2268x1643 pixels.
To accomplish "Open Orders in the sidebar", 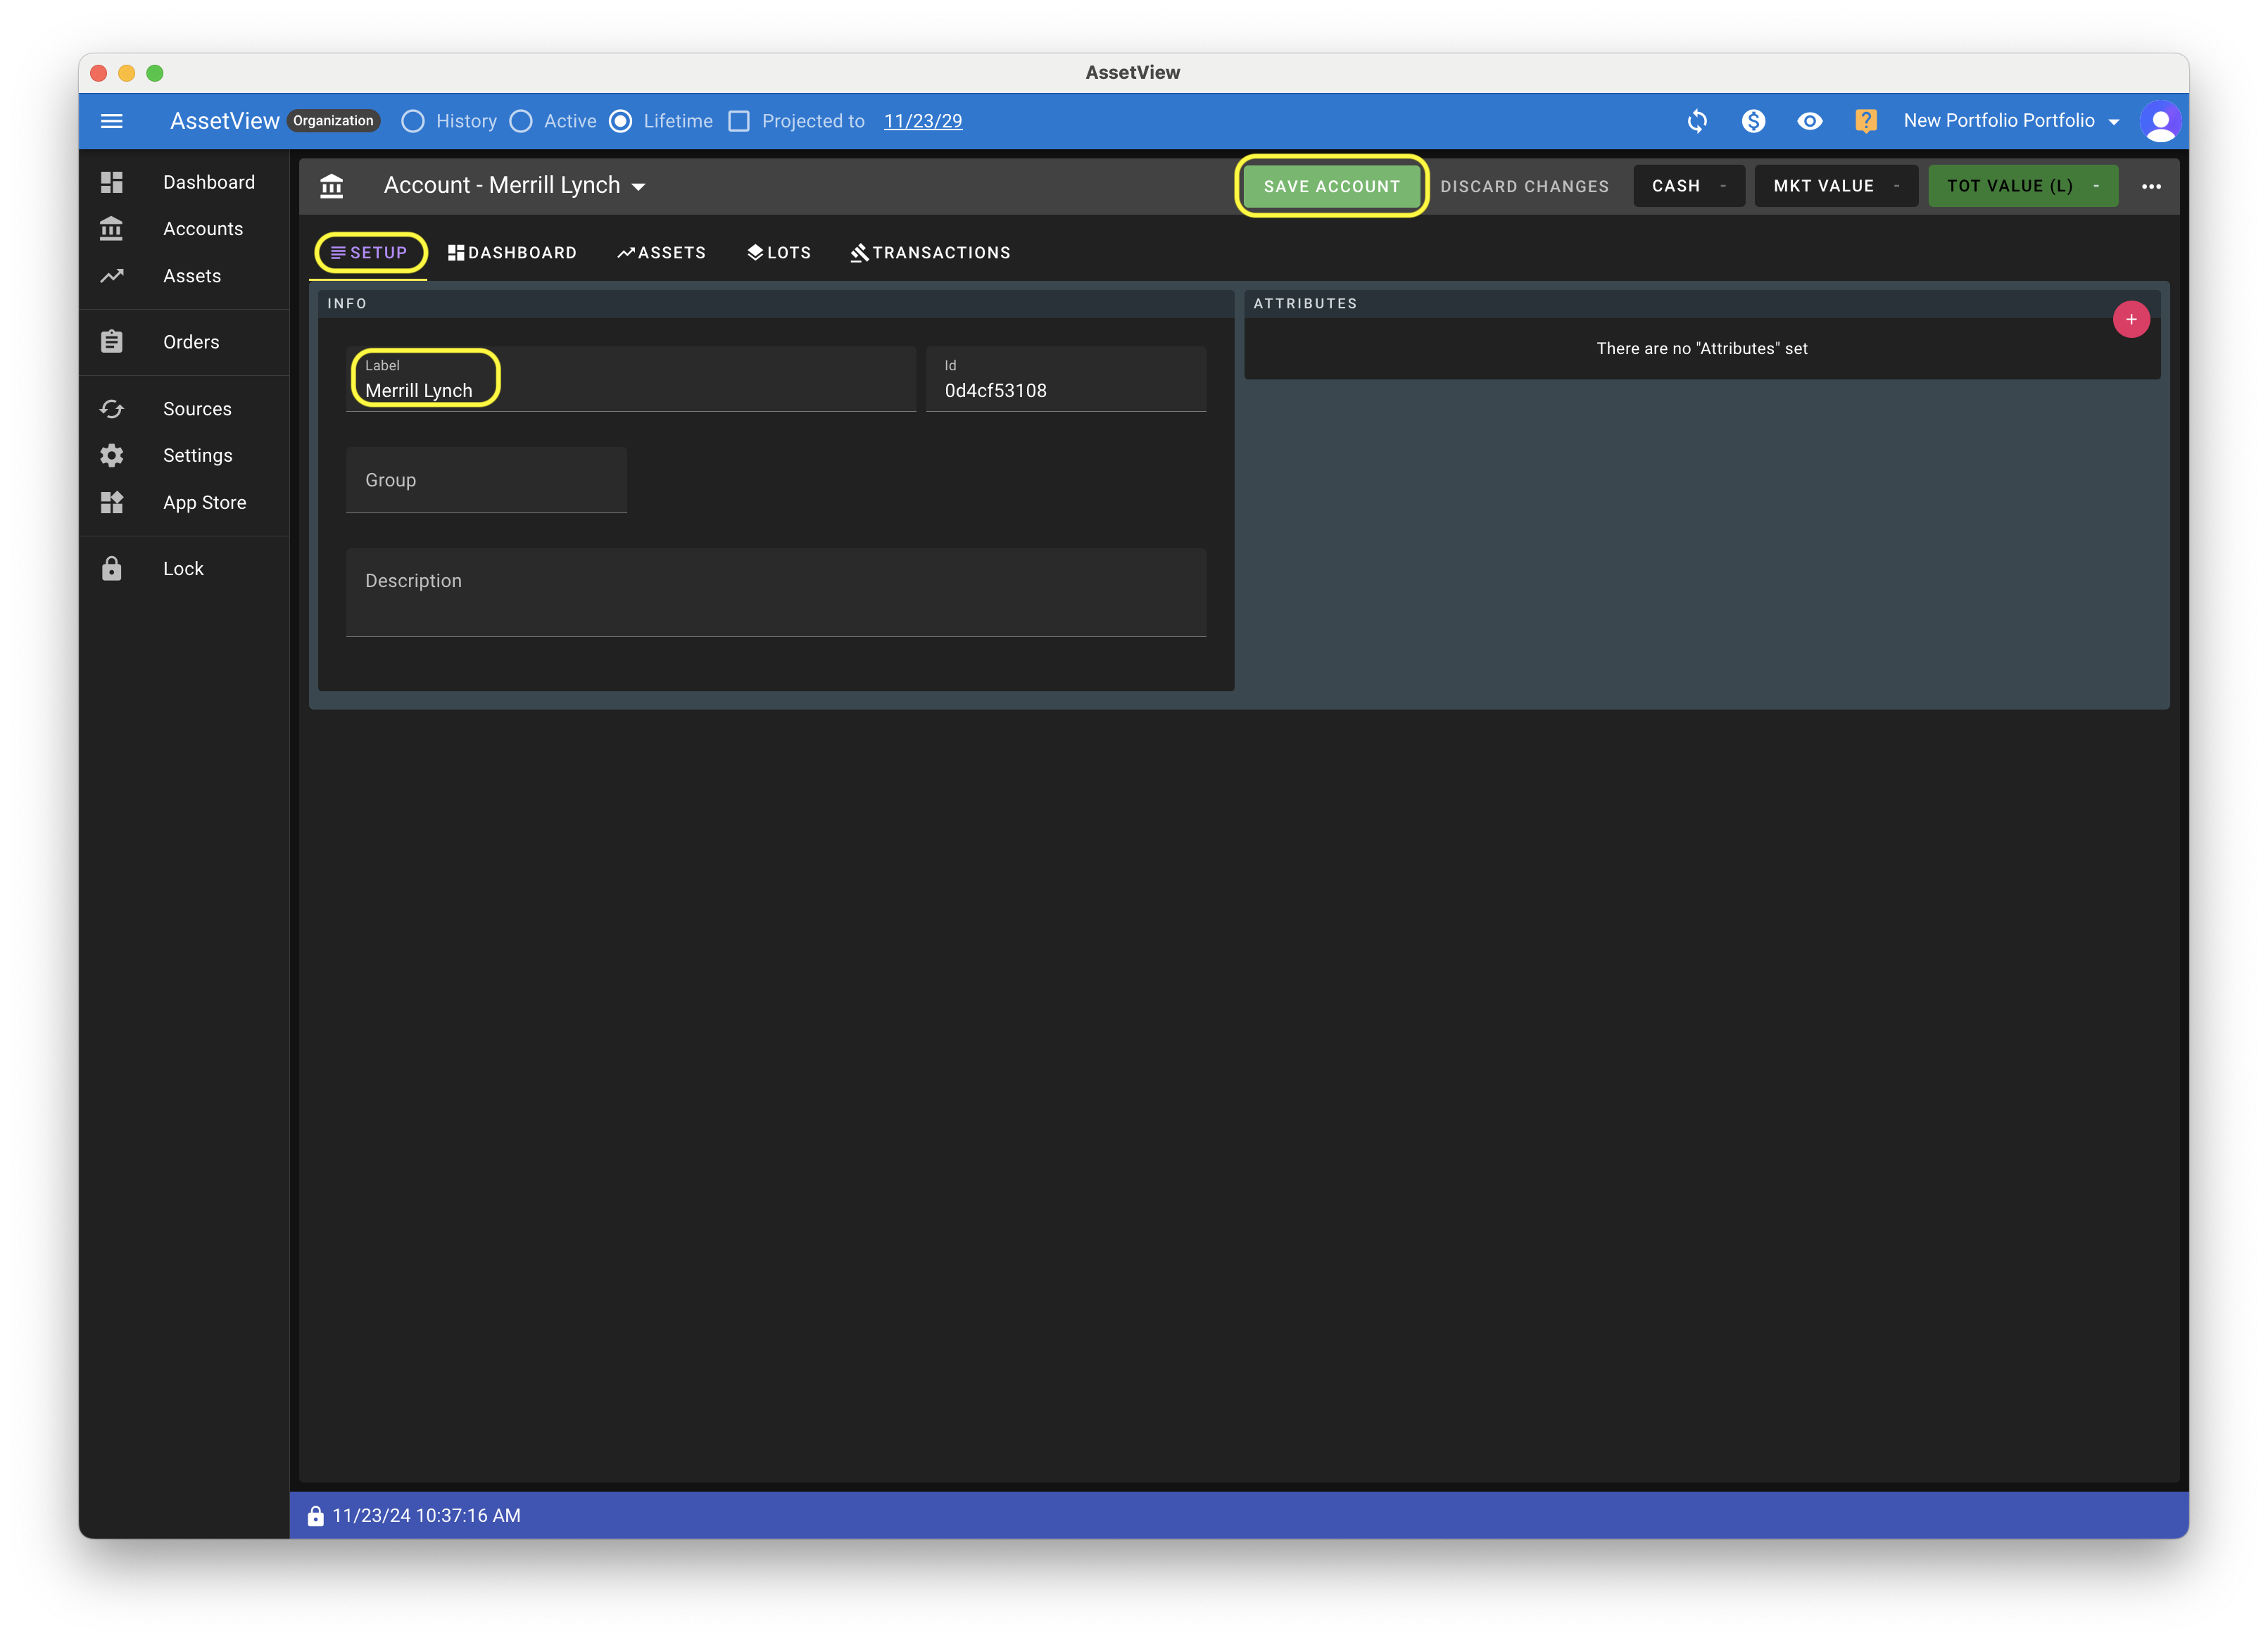I will coord(191,341).
